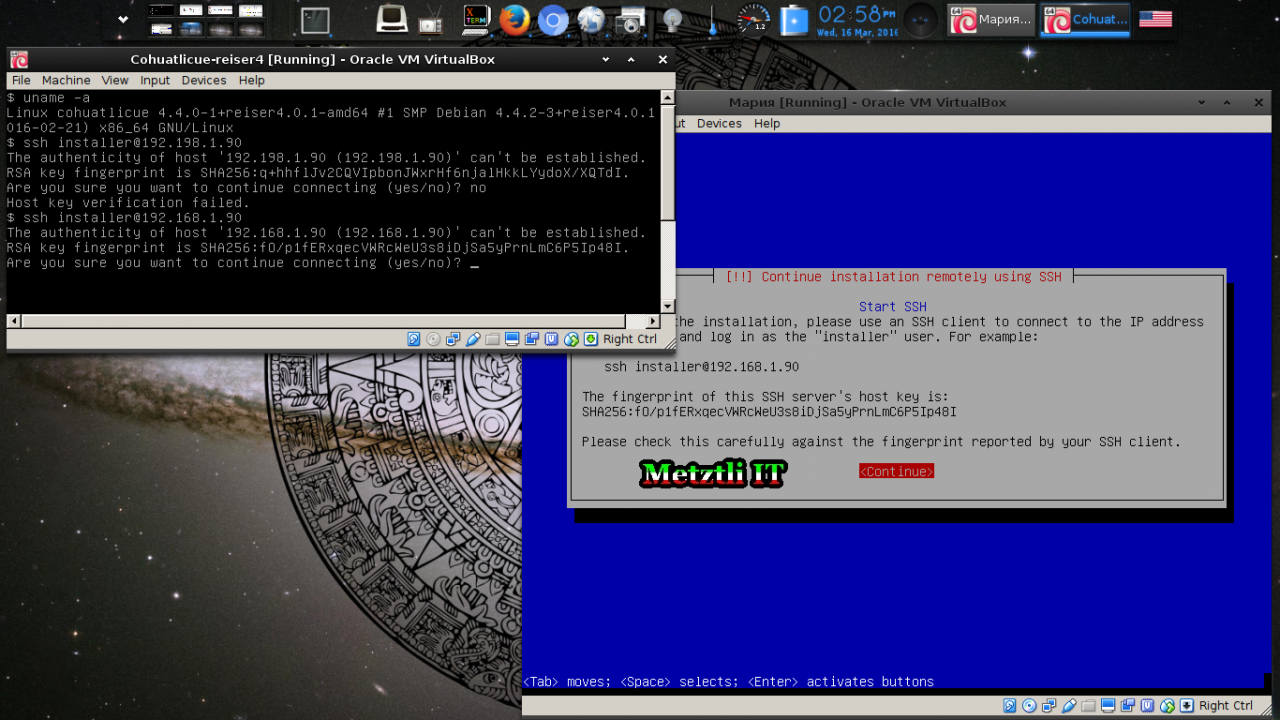
Task: Expand the panel down-chevron at top left
Action: (123, 19)
